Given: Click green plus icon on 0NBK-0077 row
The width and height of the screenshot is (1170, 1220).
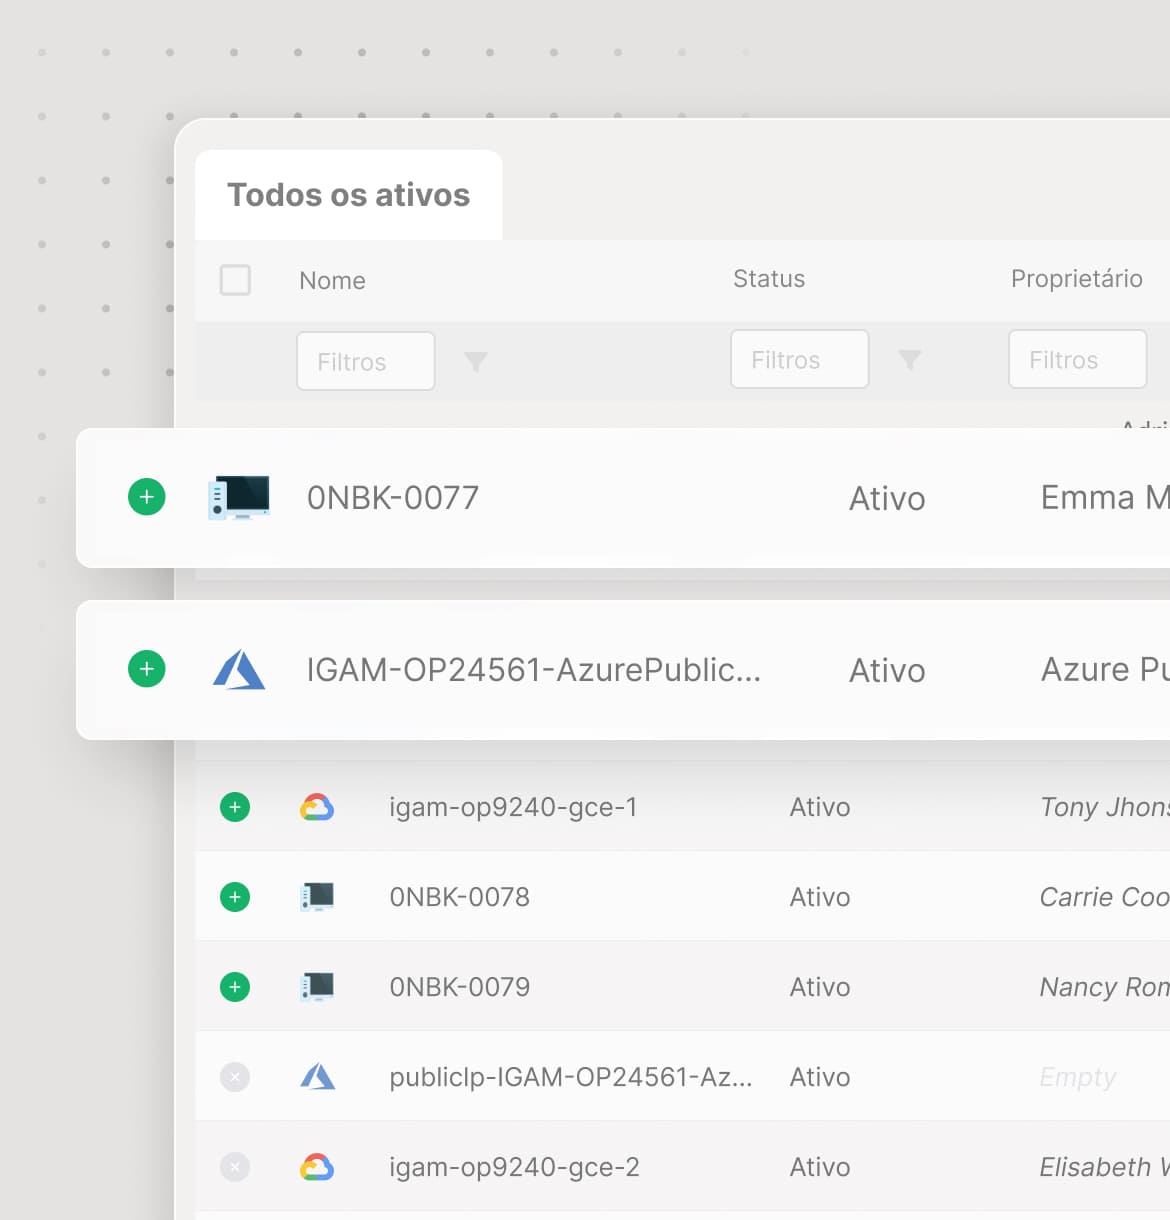Looking at the screenshot, I should [x=147, y=497].
